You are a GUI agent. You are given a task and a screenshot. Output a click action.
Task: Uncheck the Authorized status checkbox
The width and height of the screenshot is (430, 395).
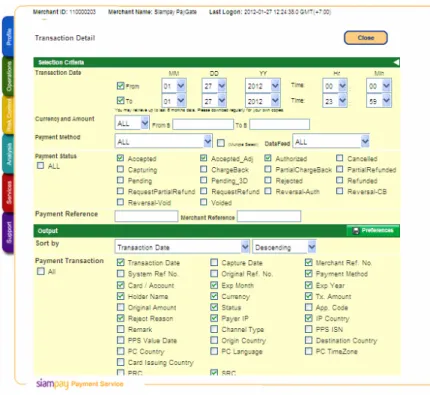point(268,158)
